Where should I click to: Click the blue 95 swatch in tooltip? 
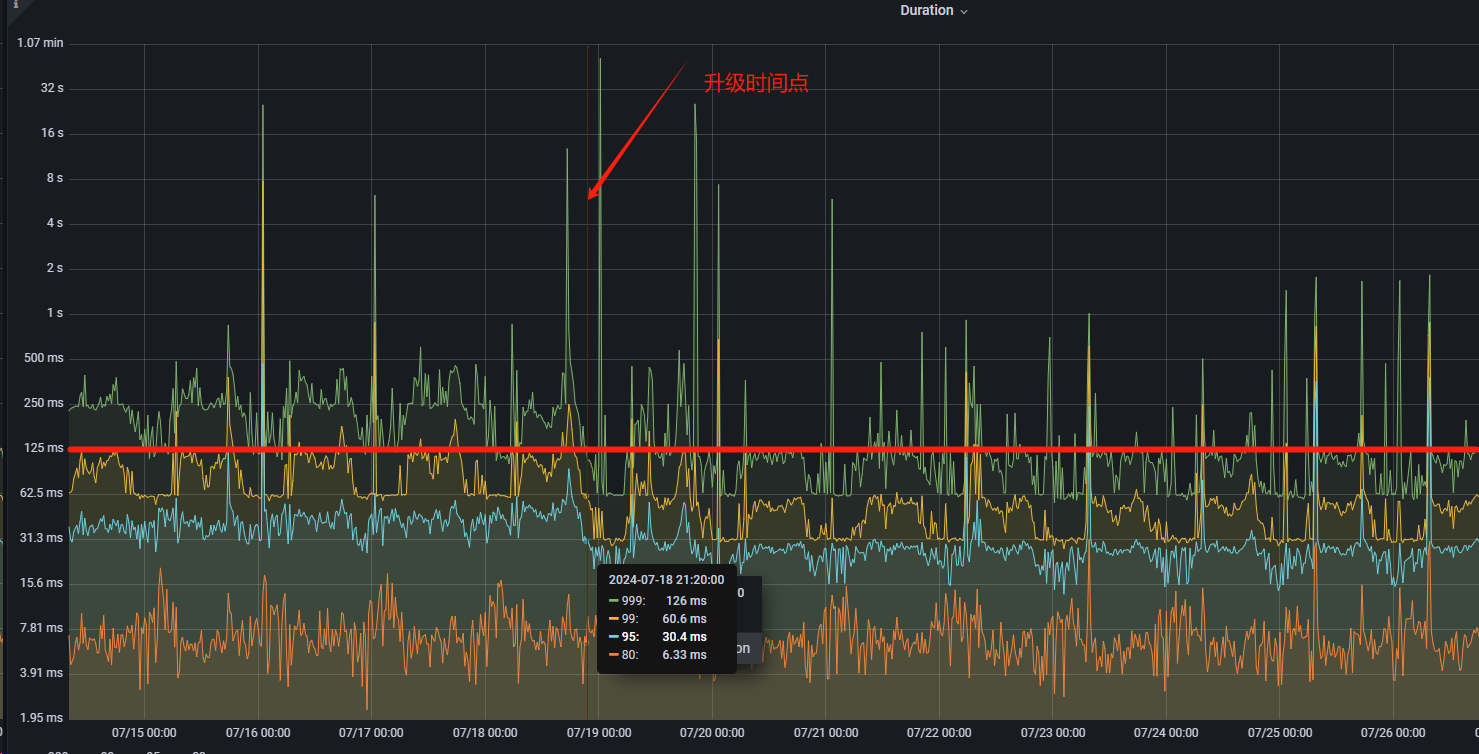614,637
